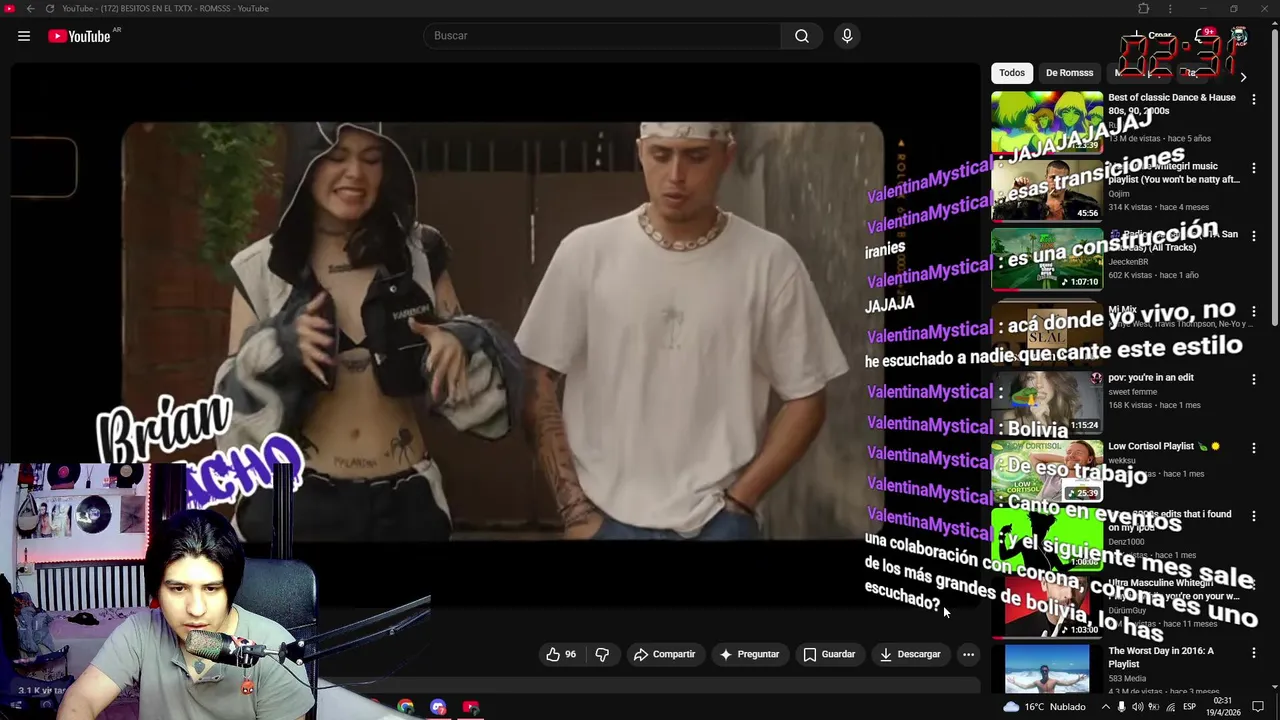1280x720 pixels.
Task: Open the purple-icon taskbar app
Action: point(438,707)
